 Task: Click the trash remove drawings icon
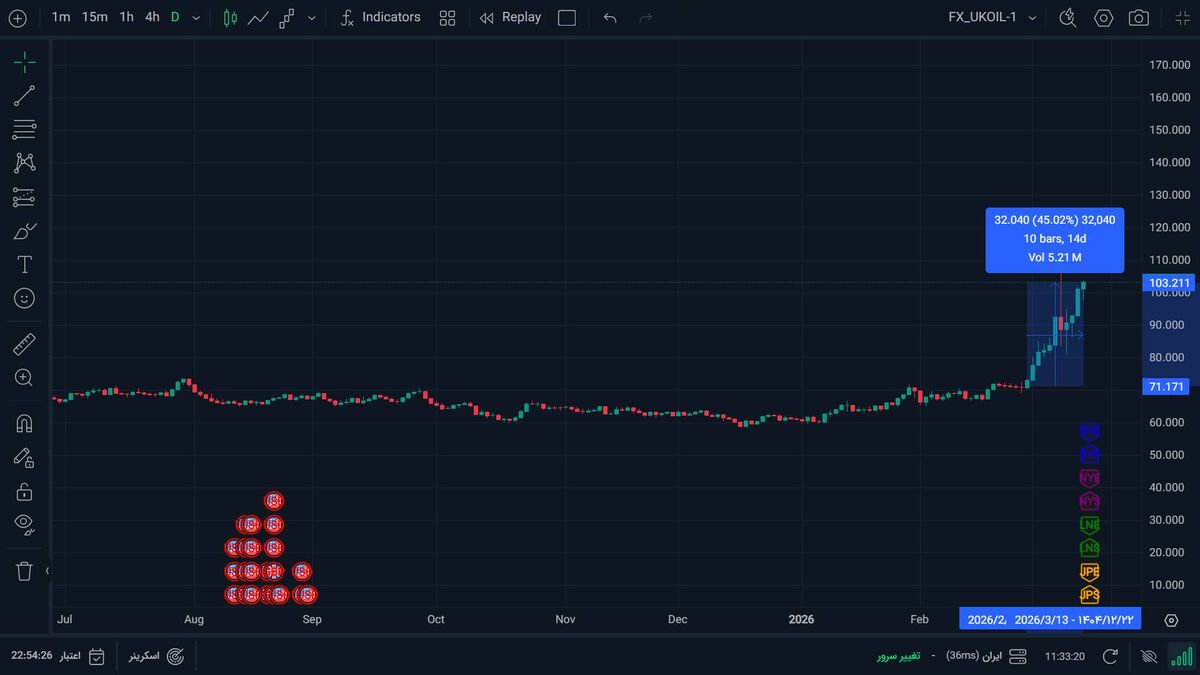[25, 571]
